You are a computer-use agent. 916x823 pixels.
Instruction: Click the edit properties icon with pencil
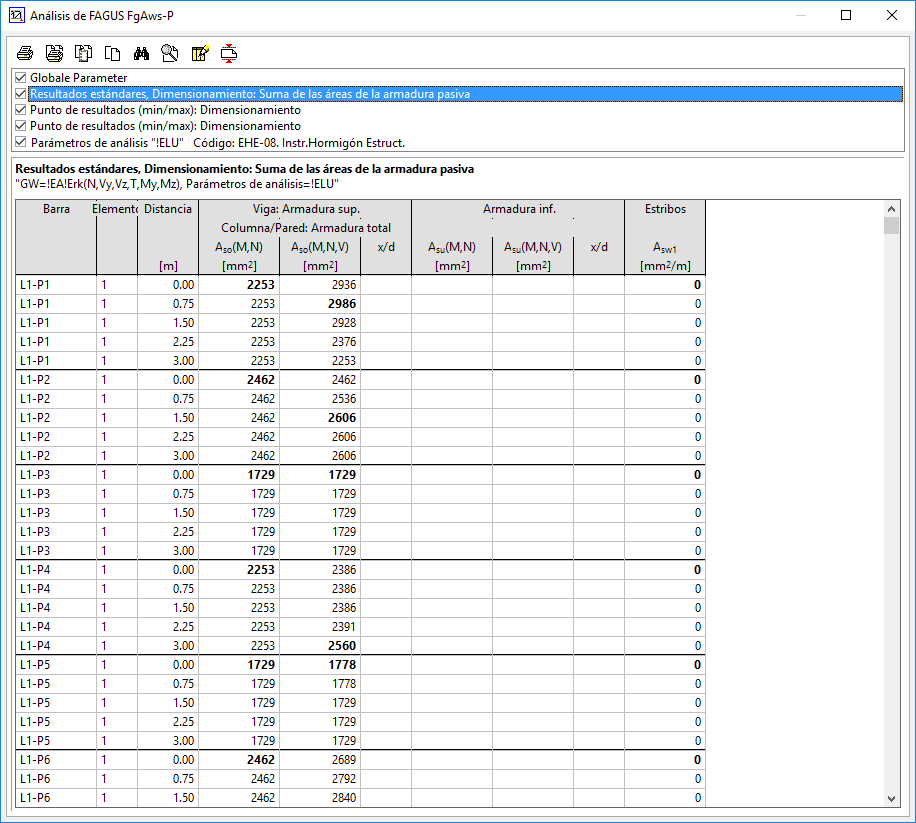coord(199,53)
